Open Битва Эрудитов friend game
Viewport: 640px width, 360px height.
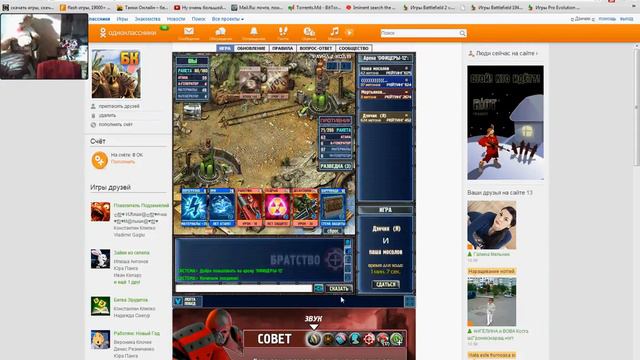coord(131,300)
